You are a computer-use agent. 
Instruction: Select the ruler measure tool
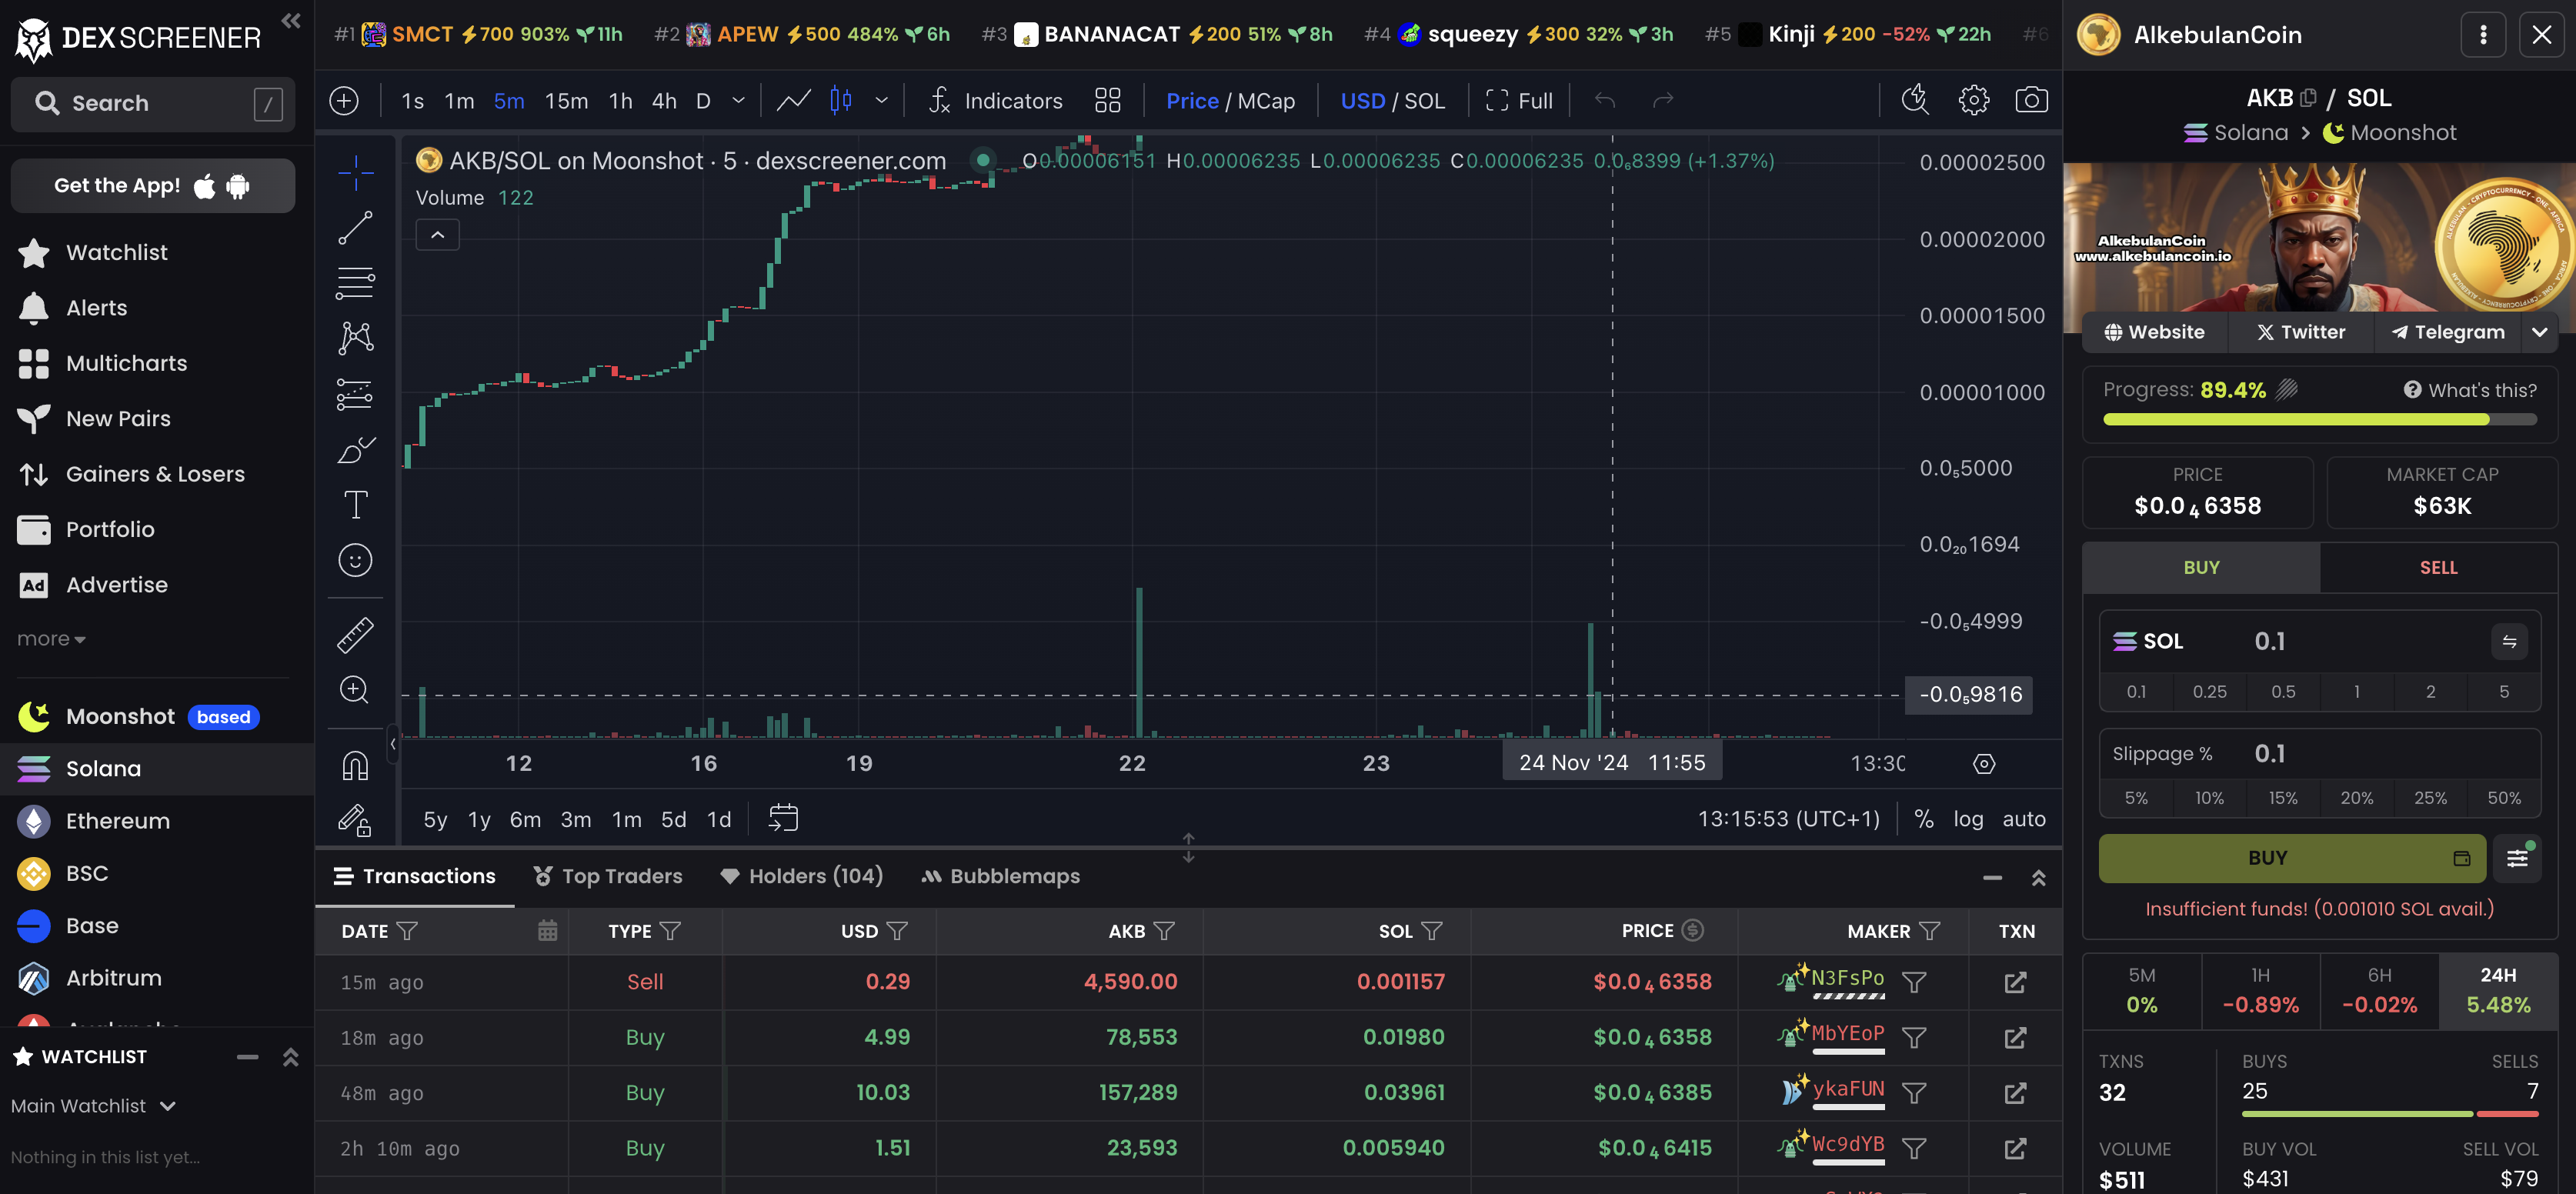tap(355, 634)
